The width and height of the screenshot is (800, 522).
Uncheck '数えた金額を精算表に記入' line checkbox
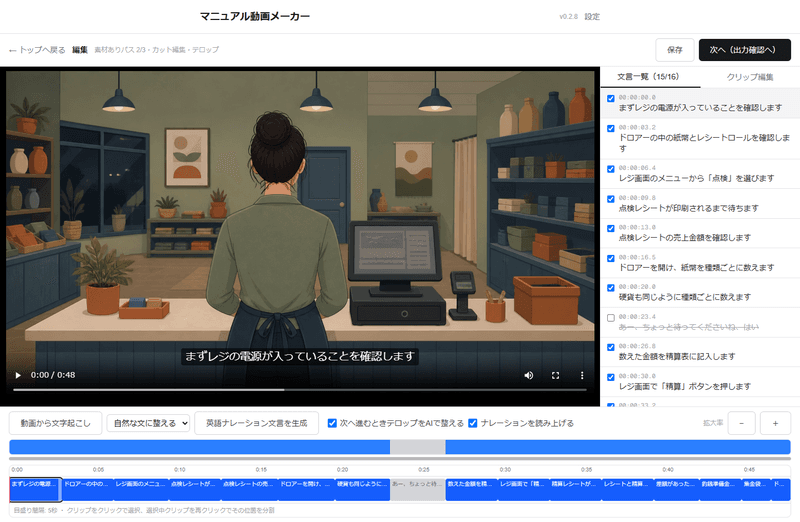(611, 347)
